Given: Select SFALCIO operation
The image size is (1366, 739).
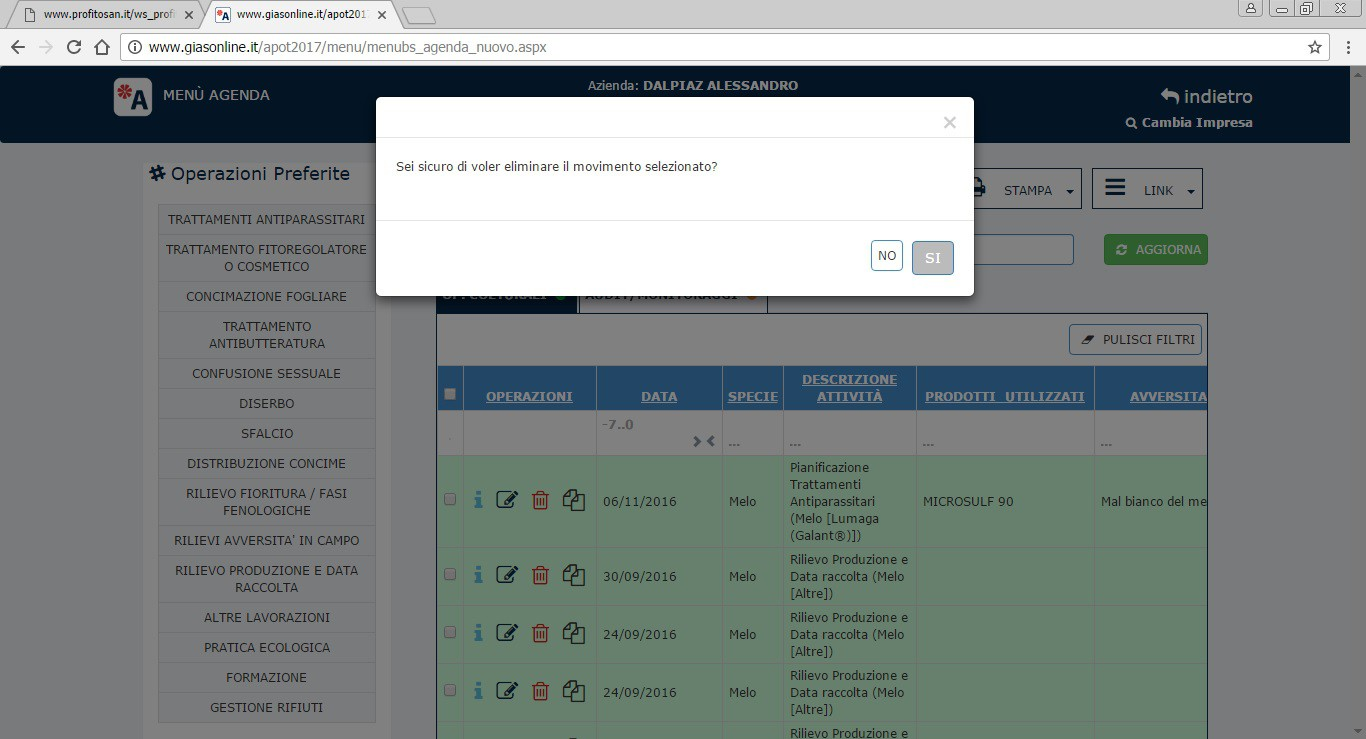Looking at the screenshot, I should coord(266,433).
